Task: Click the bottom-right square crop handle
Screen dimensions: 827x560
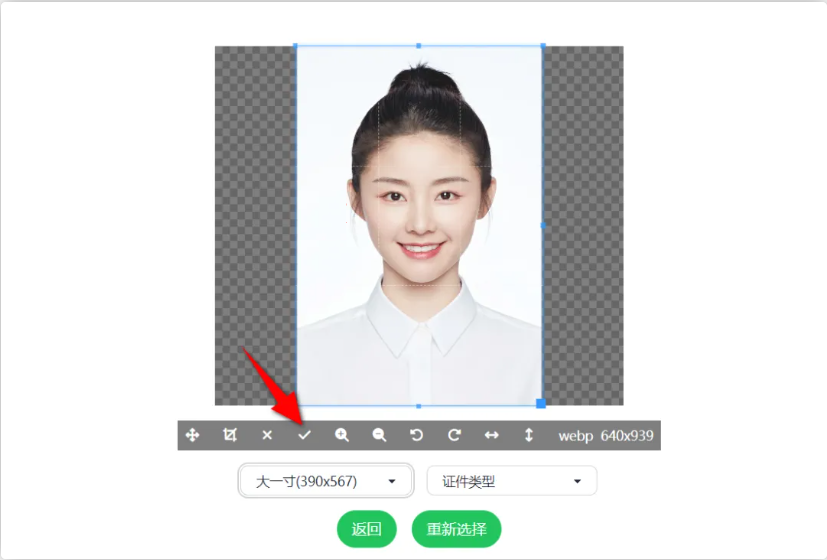Action: (x=541, y=403)
